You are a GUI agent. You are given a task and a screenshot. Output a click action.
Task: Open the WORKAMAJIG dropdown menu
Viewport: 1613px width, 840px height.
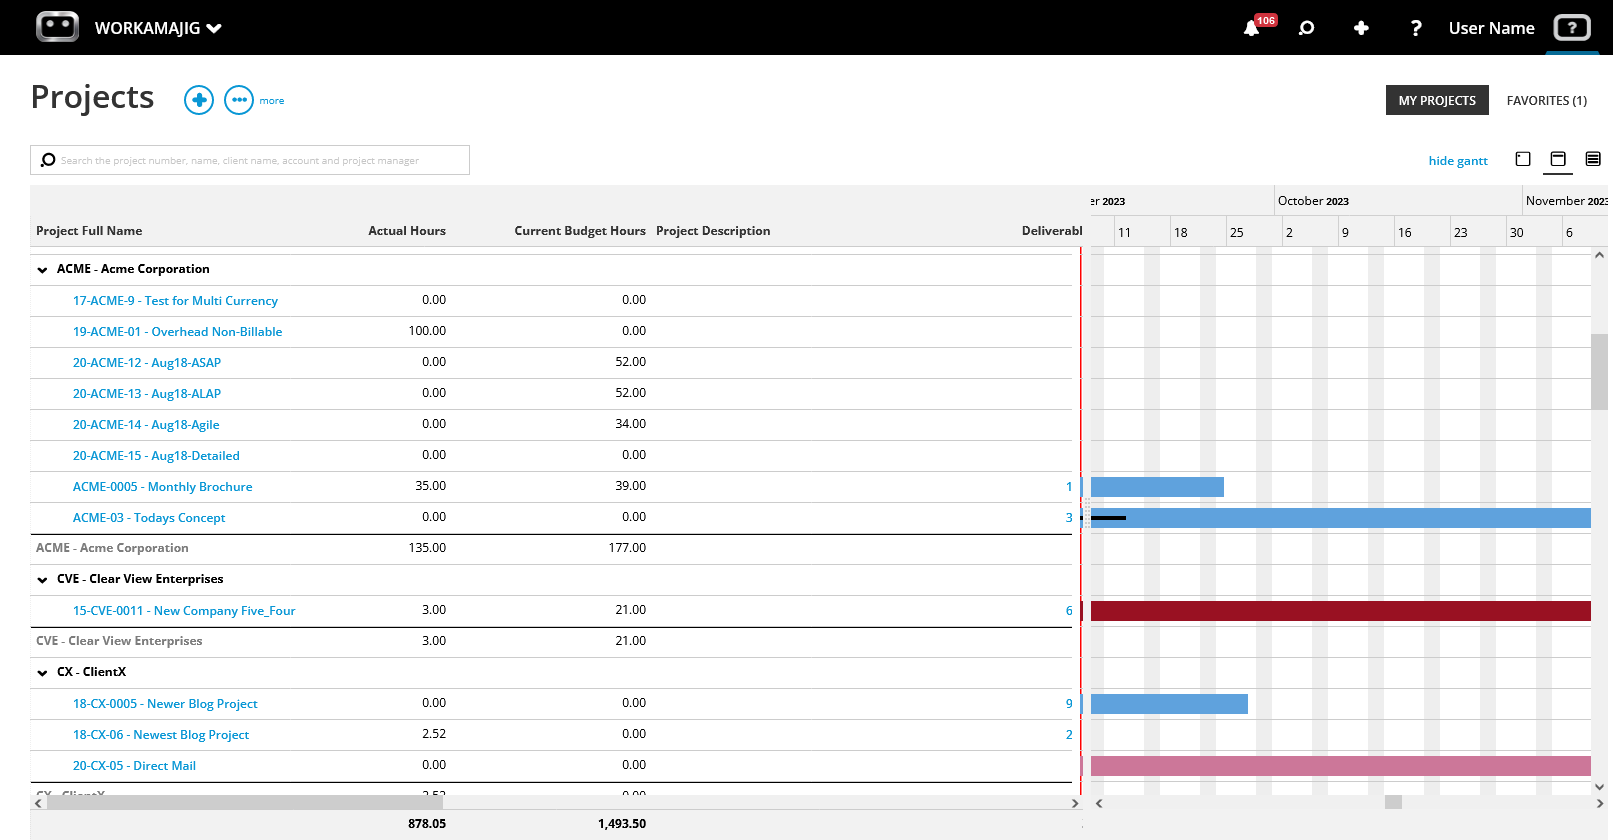(158, 28)
